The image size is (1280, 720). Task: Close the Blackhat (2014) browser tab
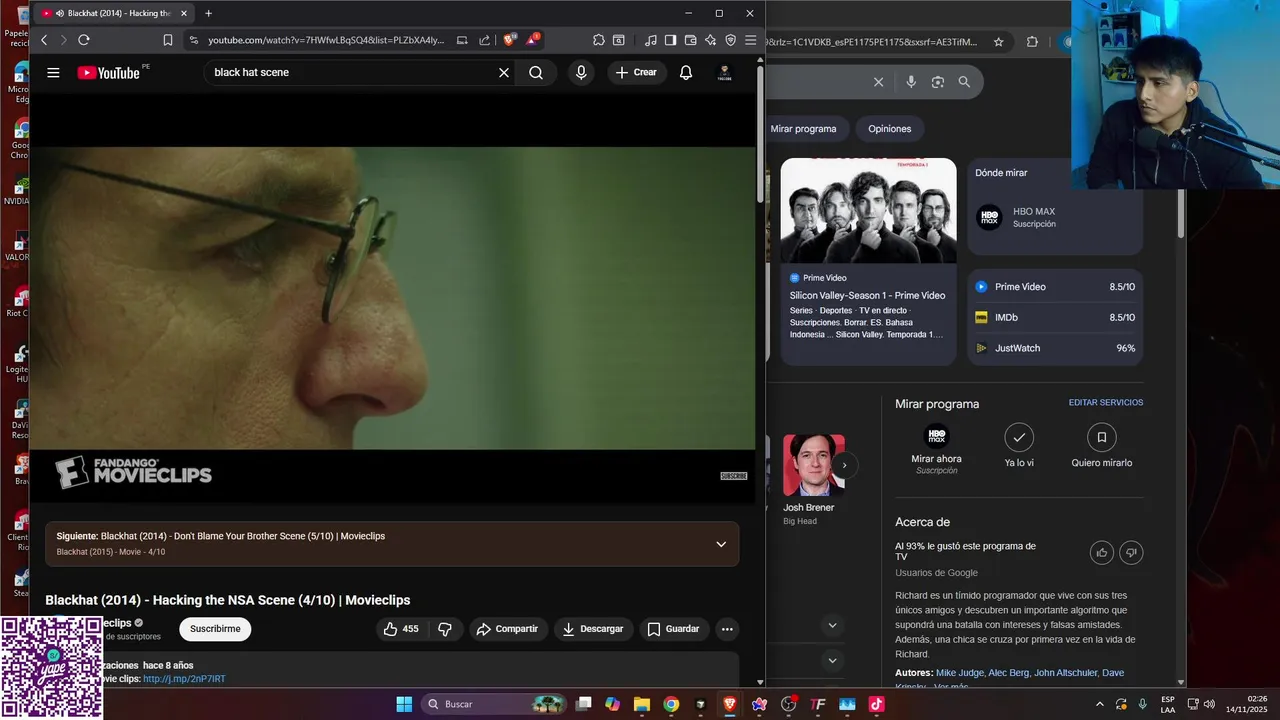point(183,13)
